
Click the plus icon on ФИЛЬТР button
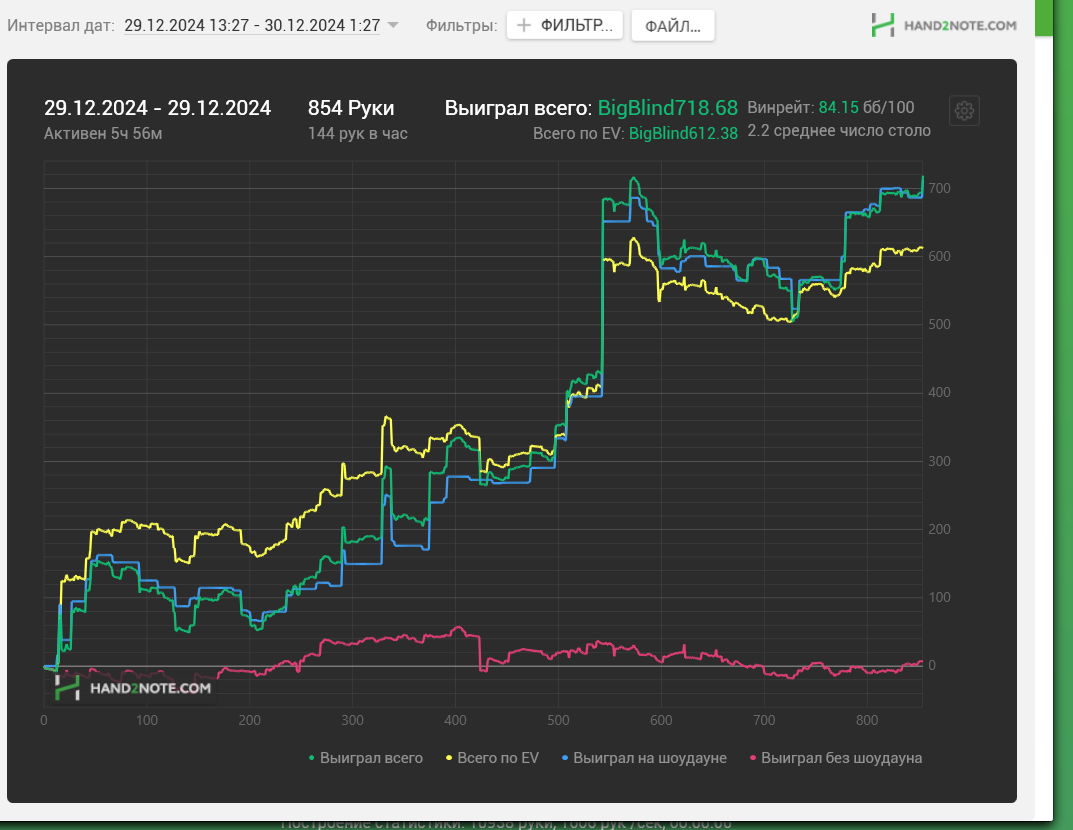pyautogui.click(x=523, y=25)
